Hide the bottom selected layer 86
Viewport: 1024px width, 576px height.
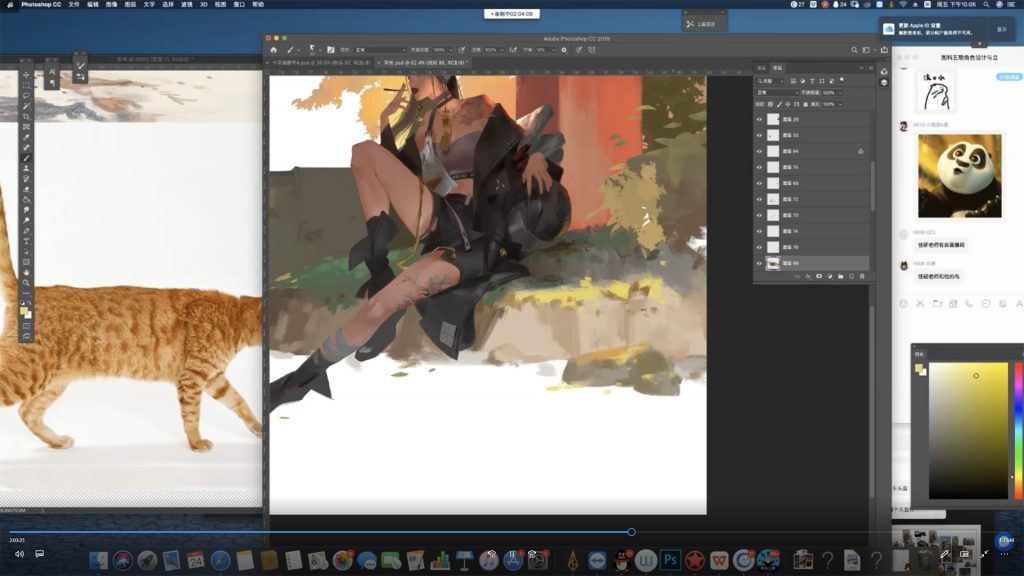[759, 263]
